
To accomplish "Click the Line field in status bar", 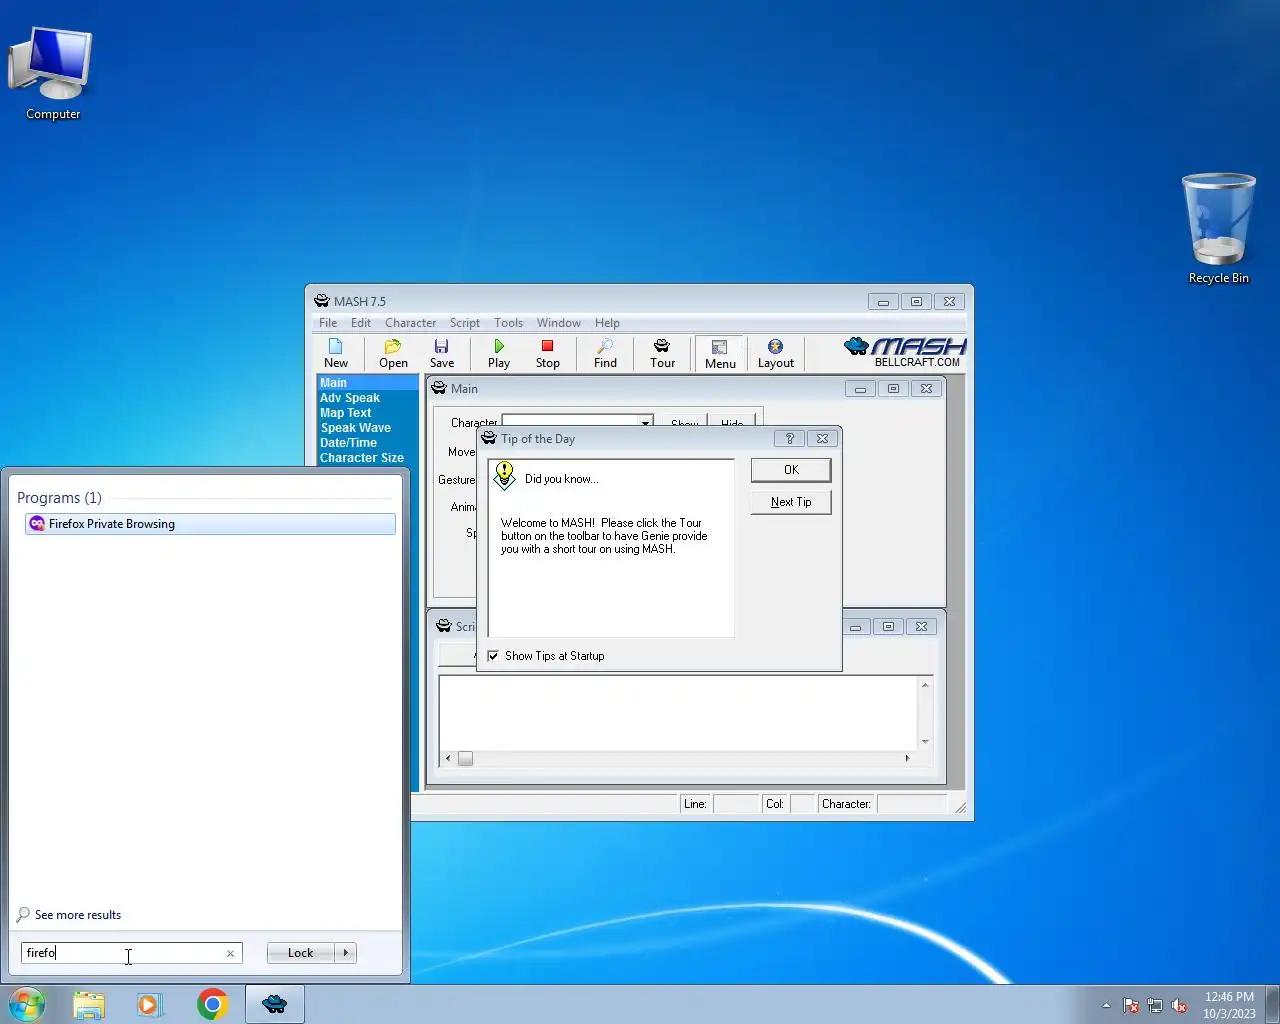I will click(x=735, y=804).
